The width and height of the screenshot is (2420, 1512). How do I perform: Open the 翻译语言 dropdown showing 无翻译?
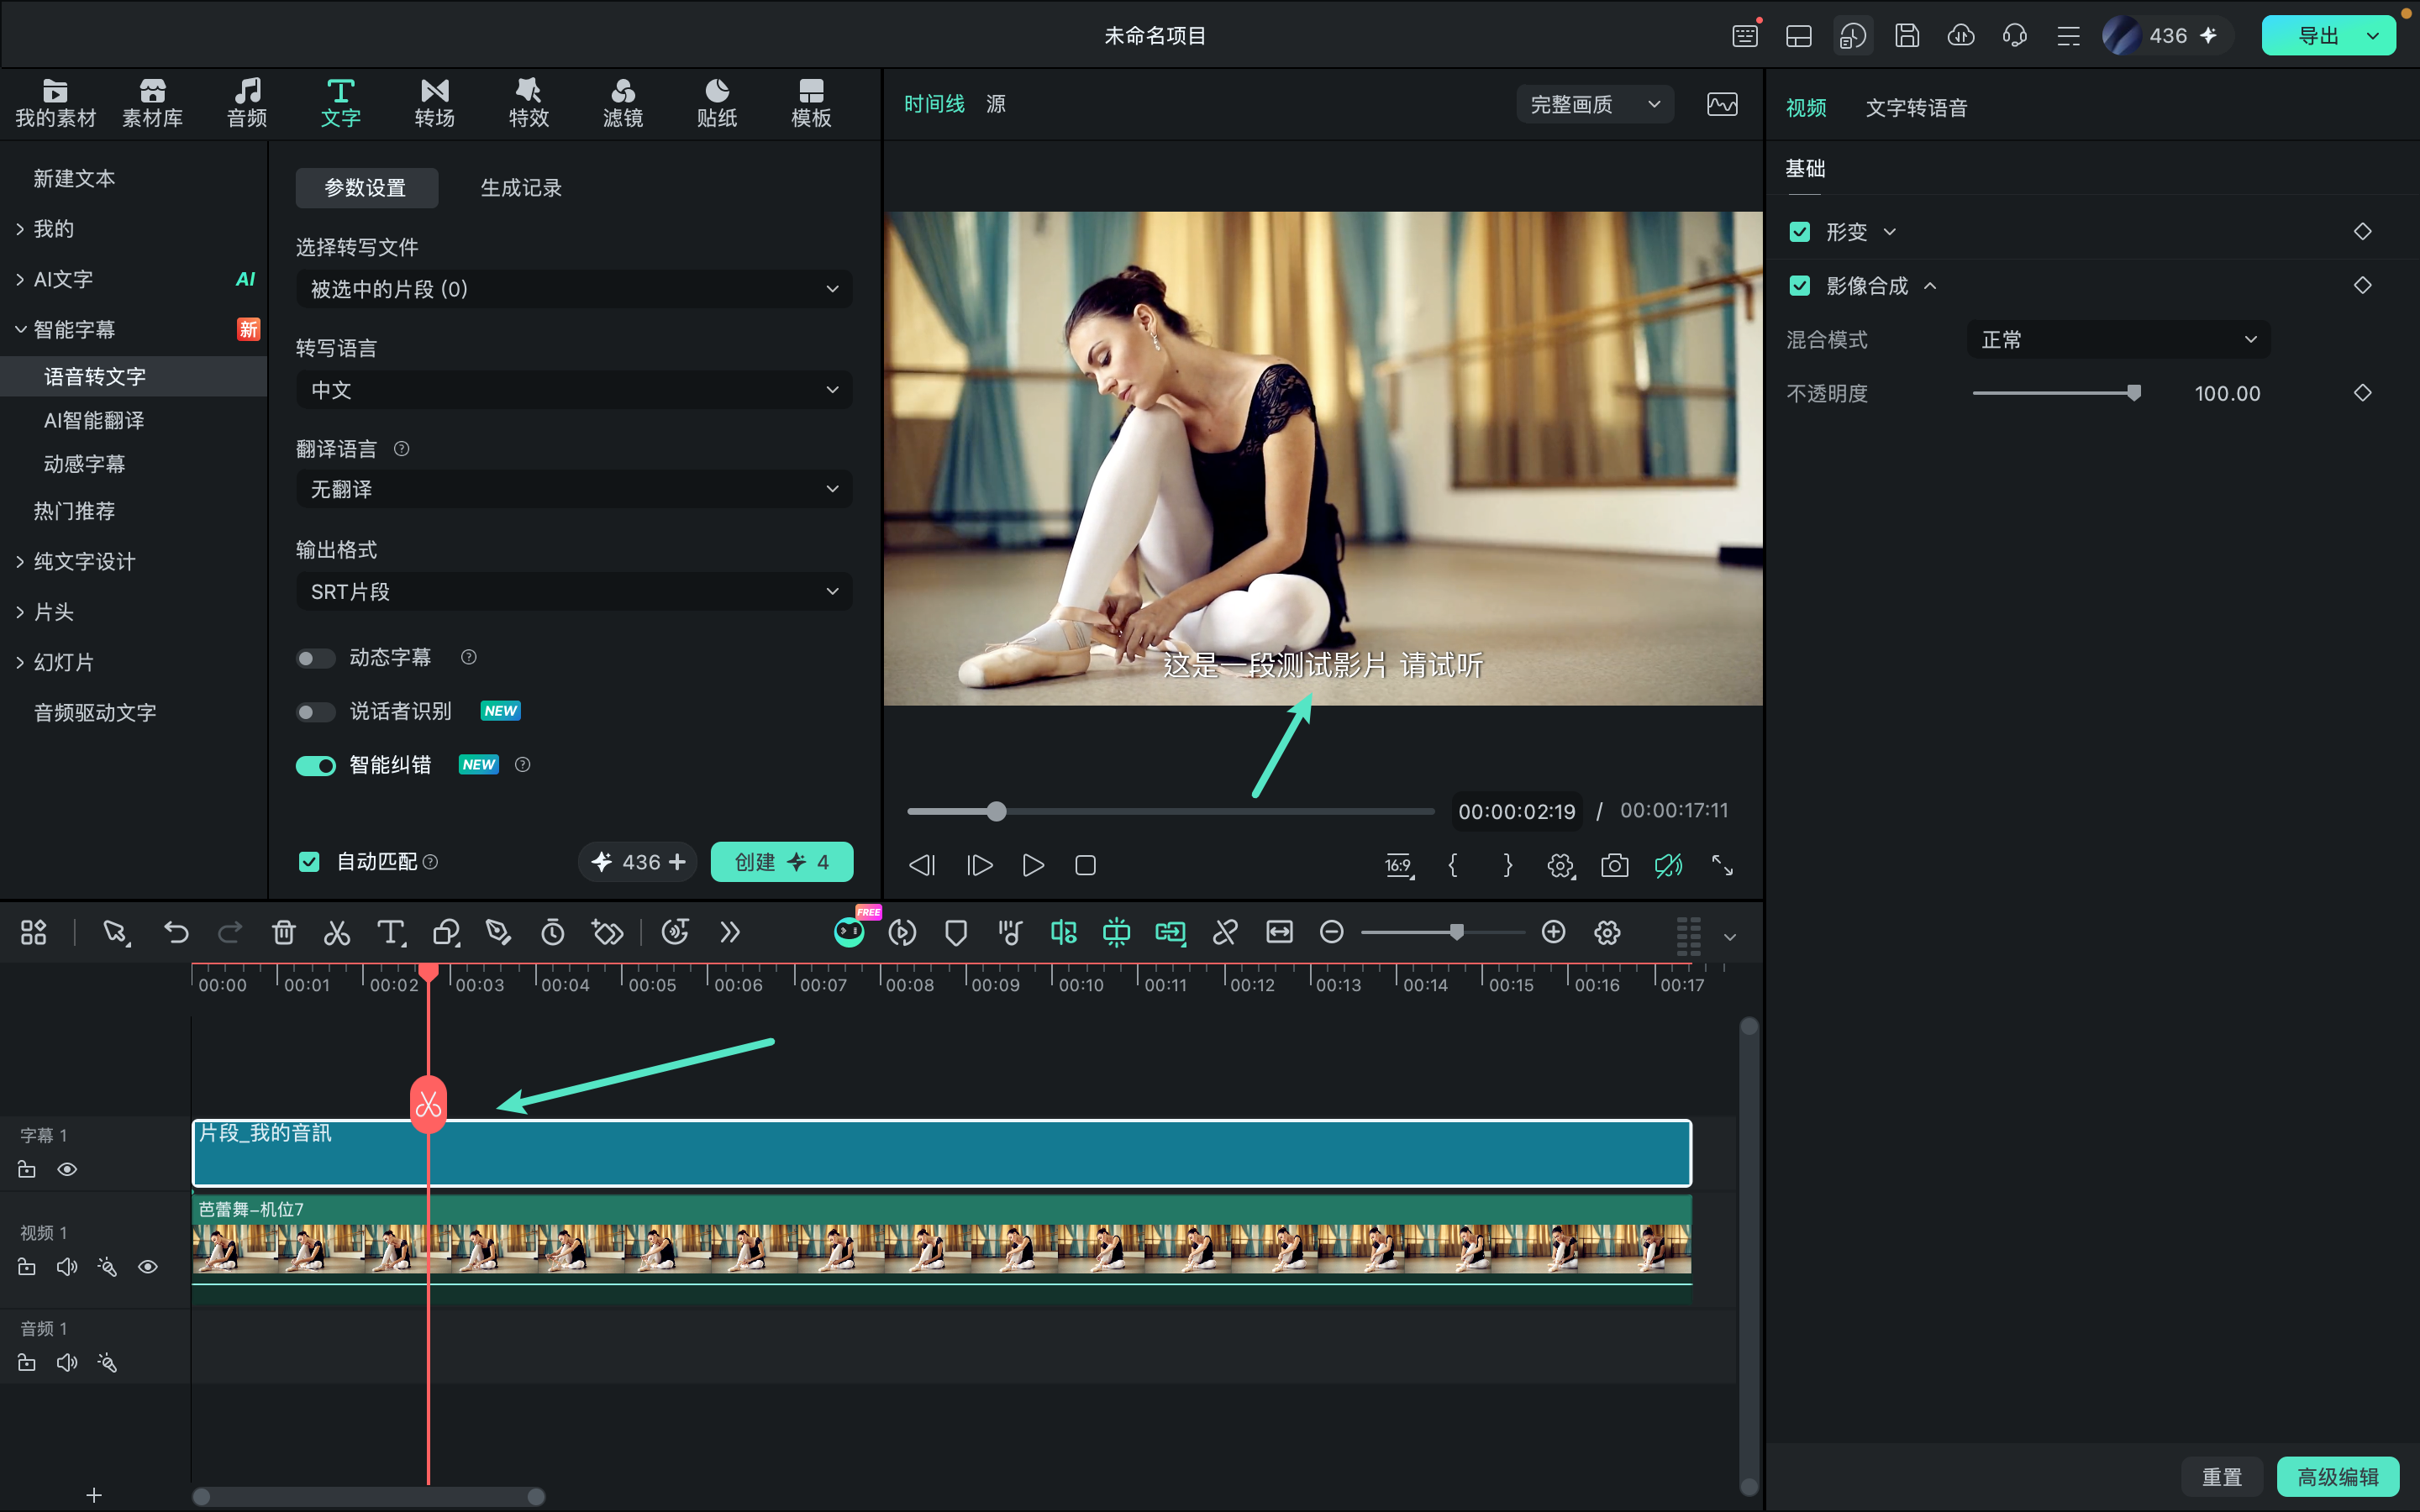pos(574,489)
